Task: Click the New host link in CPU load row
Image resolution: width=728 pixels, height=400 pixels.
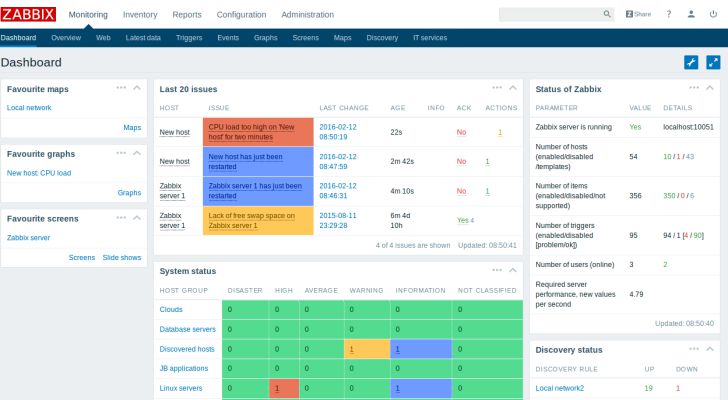Action: coord(175,132)
